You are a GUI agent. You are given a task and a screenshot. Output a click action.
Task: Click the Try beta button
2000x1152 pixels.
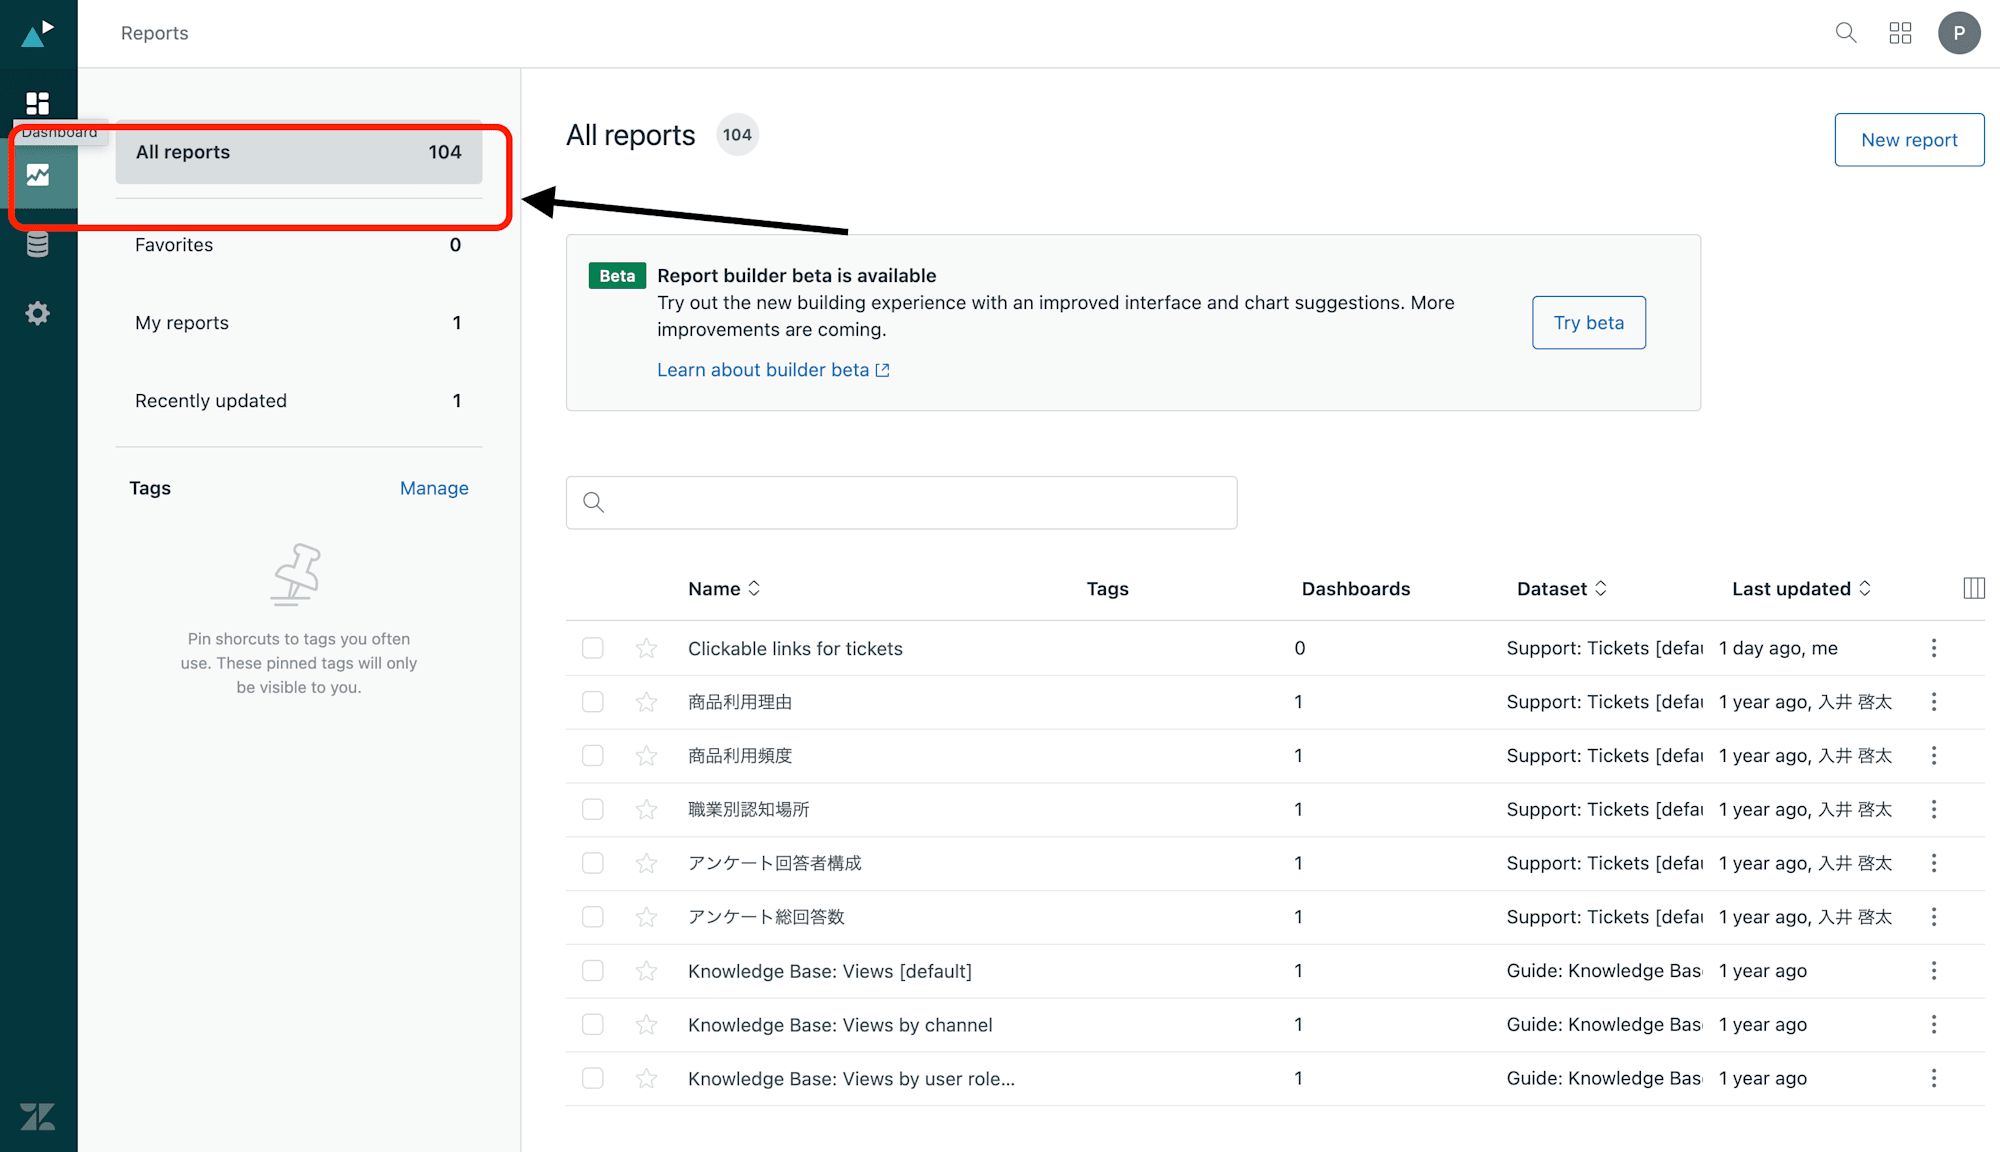1588,323
